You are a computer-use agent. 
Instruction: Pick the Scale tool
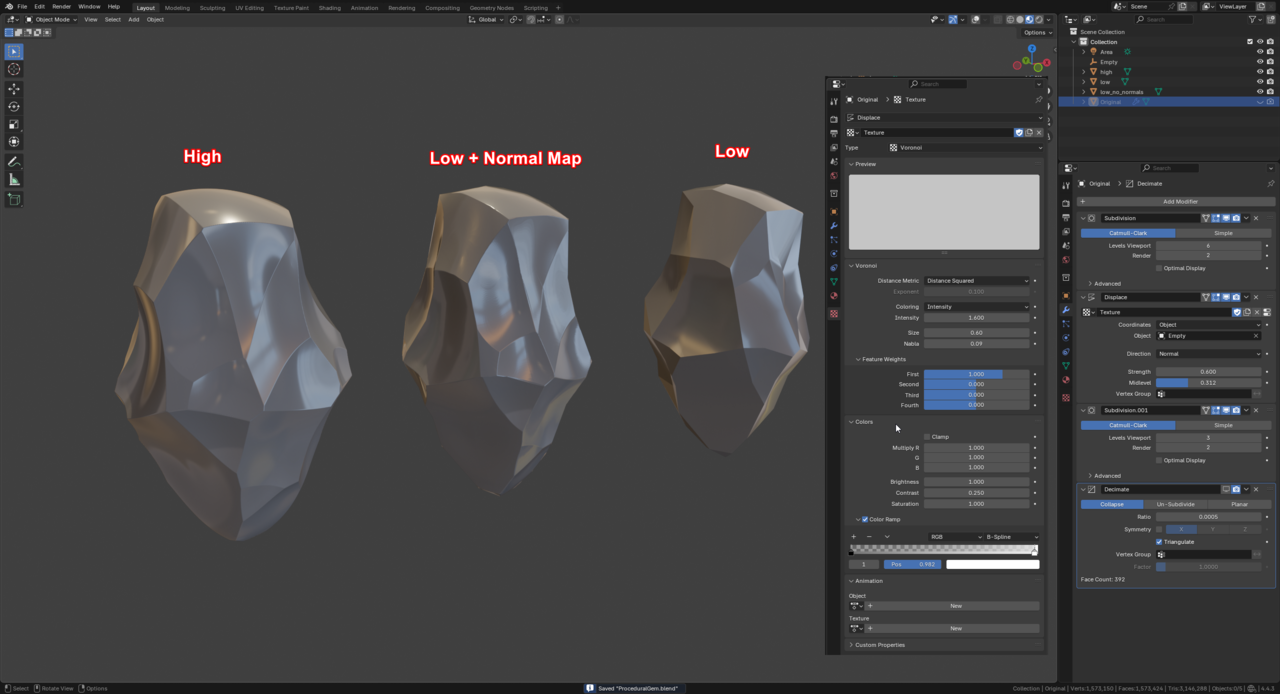pos(14,124)
